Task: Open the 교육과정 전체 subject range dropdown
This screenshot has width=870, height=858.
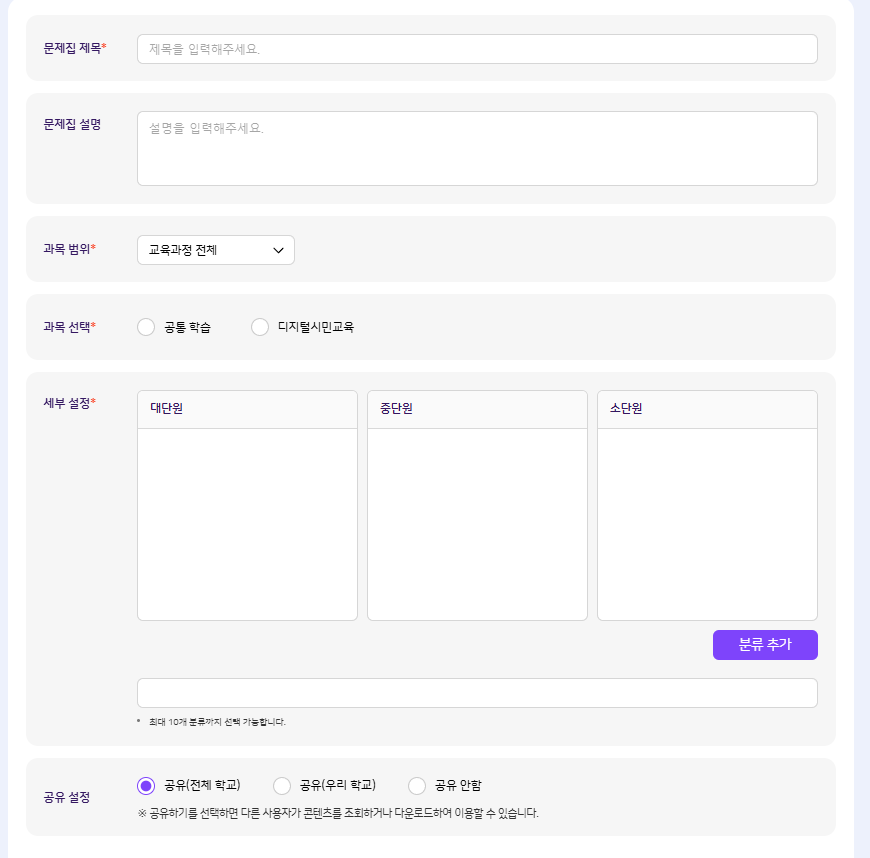Action: coord(216,250)
